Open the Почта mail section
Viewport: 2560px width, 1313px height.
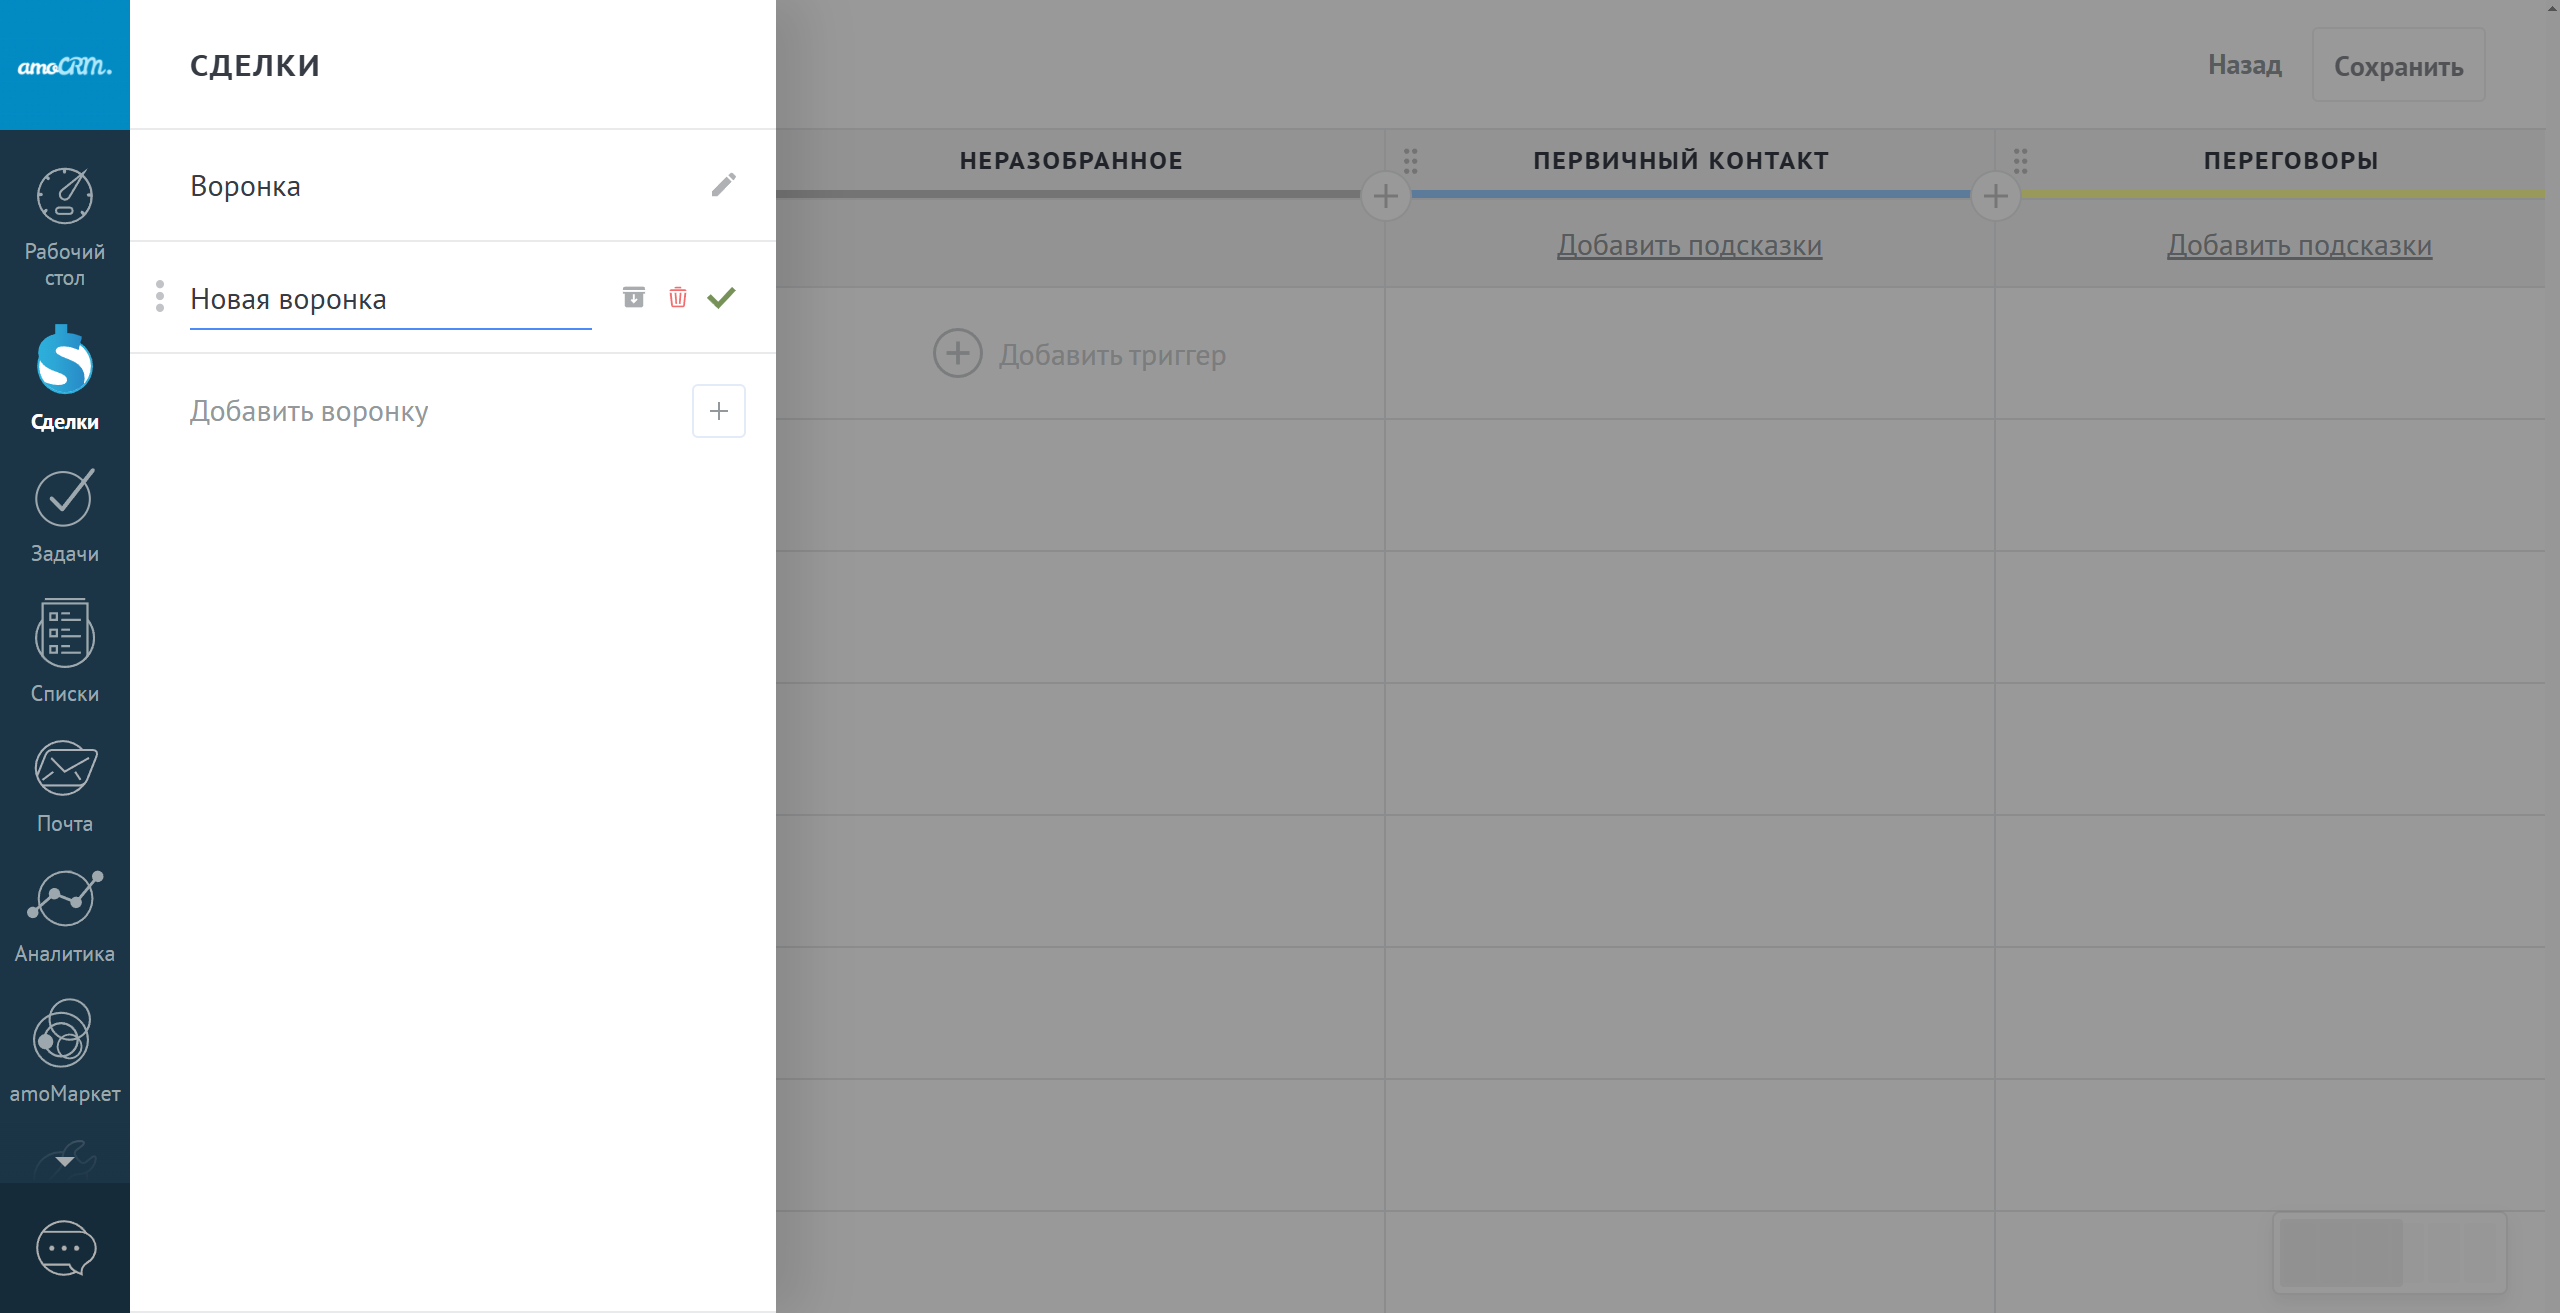(64, 786)
